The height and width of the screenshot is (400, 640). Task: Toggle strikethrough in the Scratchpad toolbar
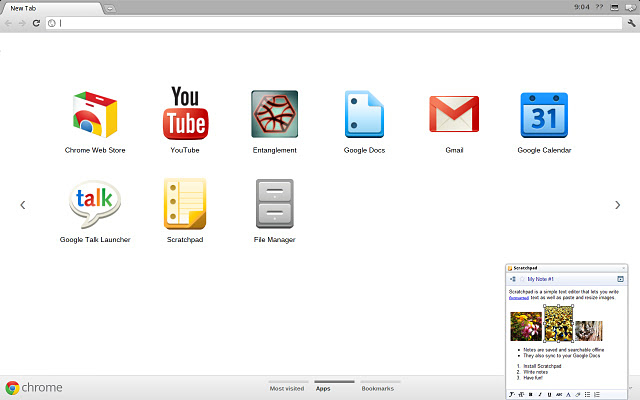(559, 395)
